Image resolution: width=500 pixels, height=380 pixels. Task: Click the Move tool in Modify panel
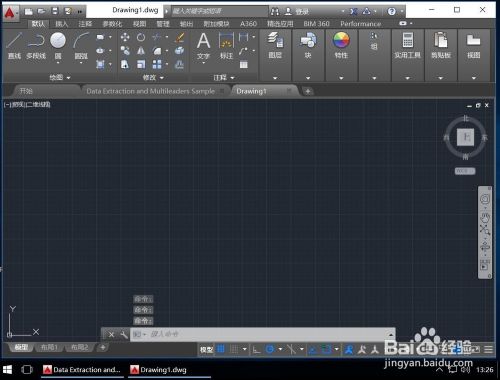(125, 37)
